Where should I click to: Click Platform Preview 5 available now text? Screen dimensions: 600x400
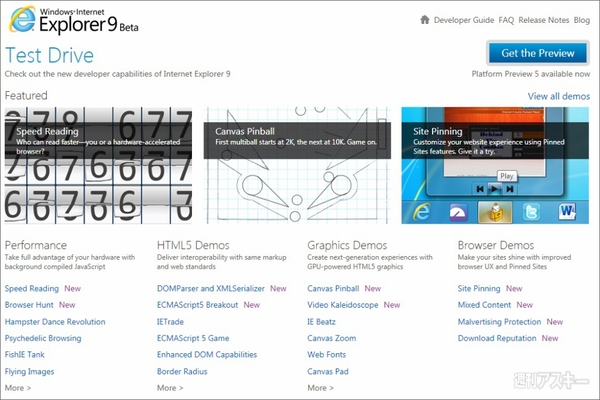[x=531, y=74]
